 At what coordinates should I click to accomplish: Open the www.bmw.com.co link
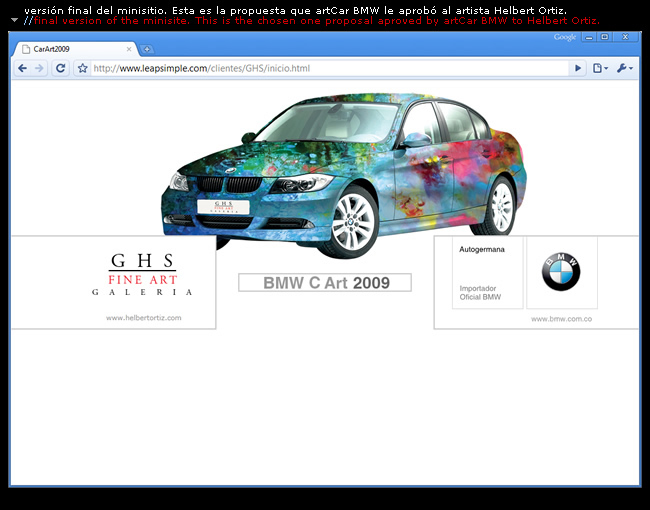click(x=562, y=318)
